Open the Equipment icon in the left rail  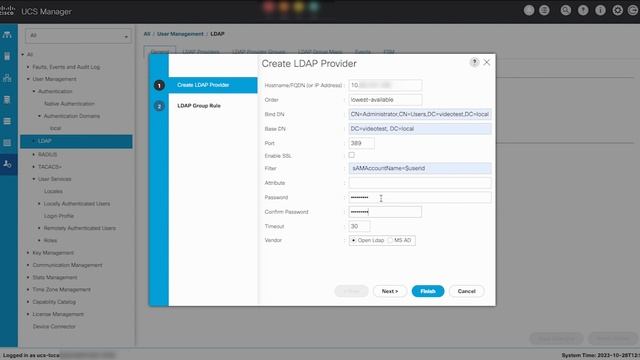(x=7, y=35)
